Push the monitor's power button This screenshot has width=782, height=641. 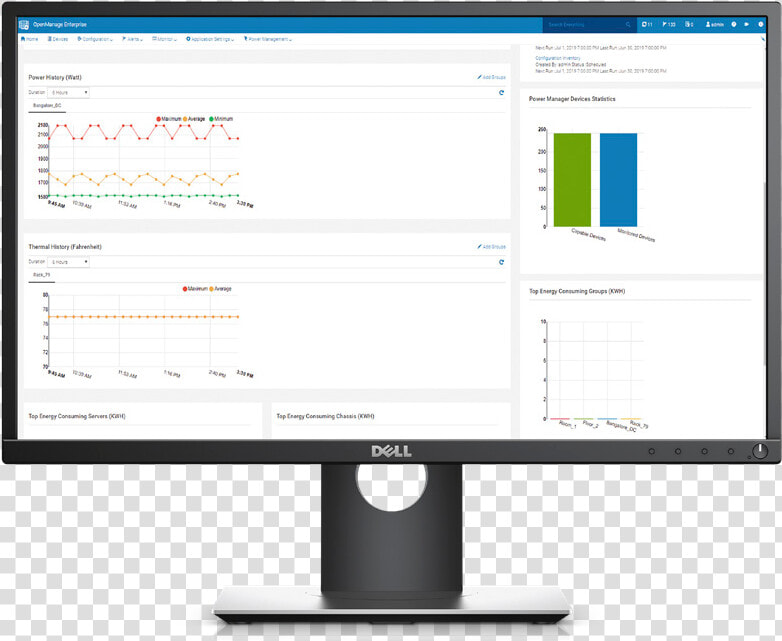(x=760, y=451)
